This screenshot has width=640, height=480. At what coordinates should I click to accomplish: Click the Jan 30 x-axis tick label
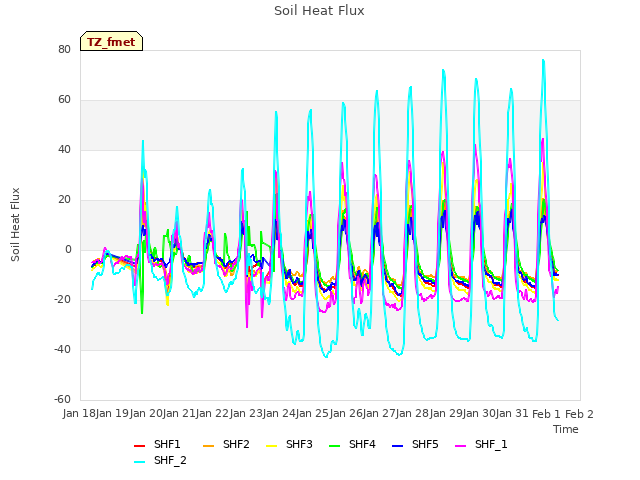pos(479,413)
